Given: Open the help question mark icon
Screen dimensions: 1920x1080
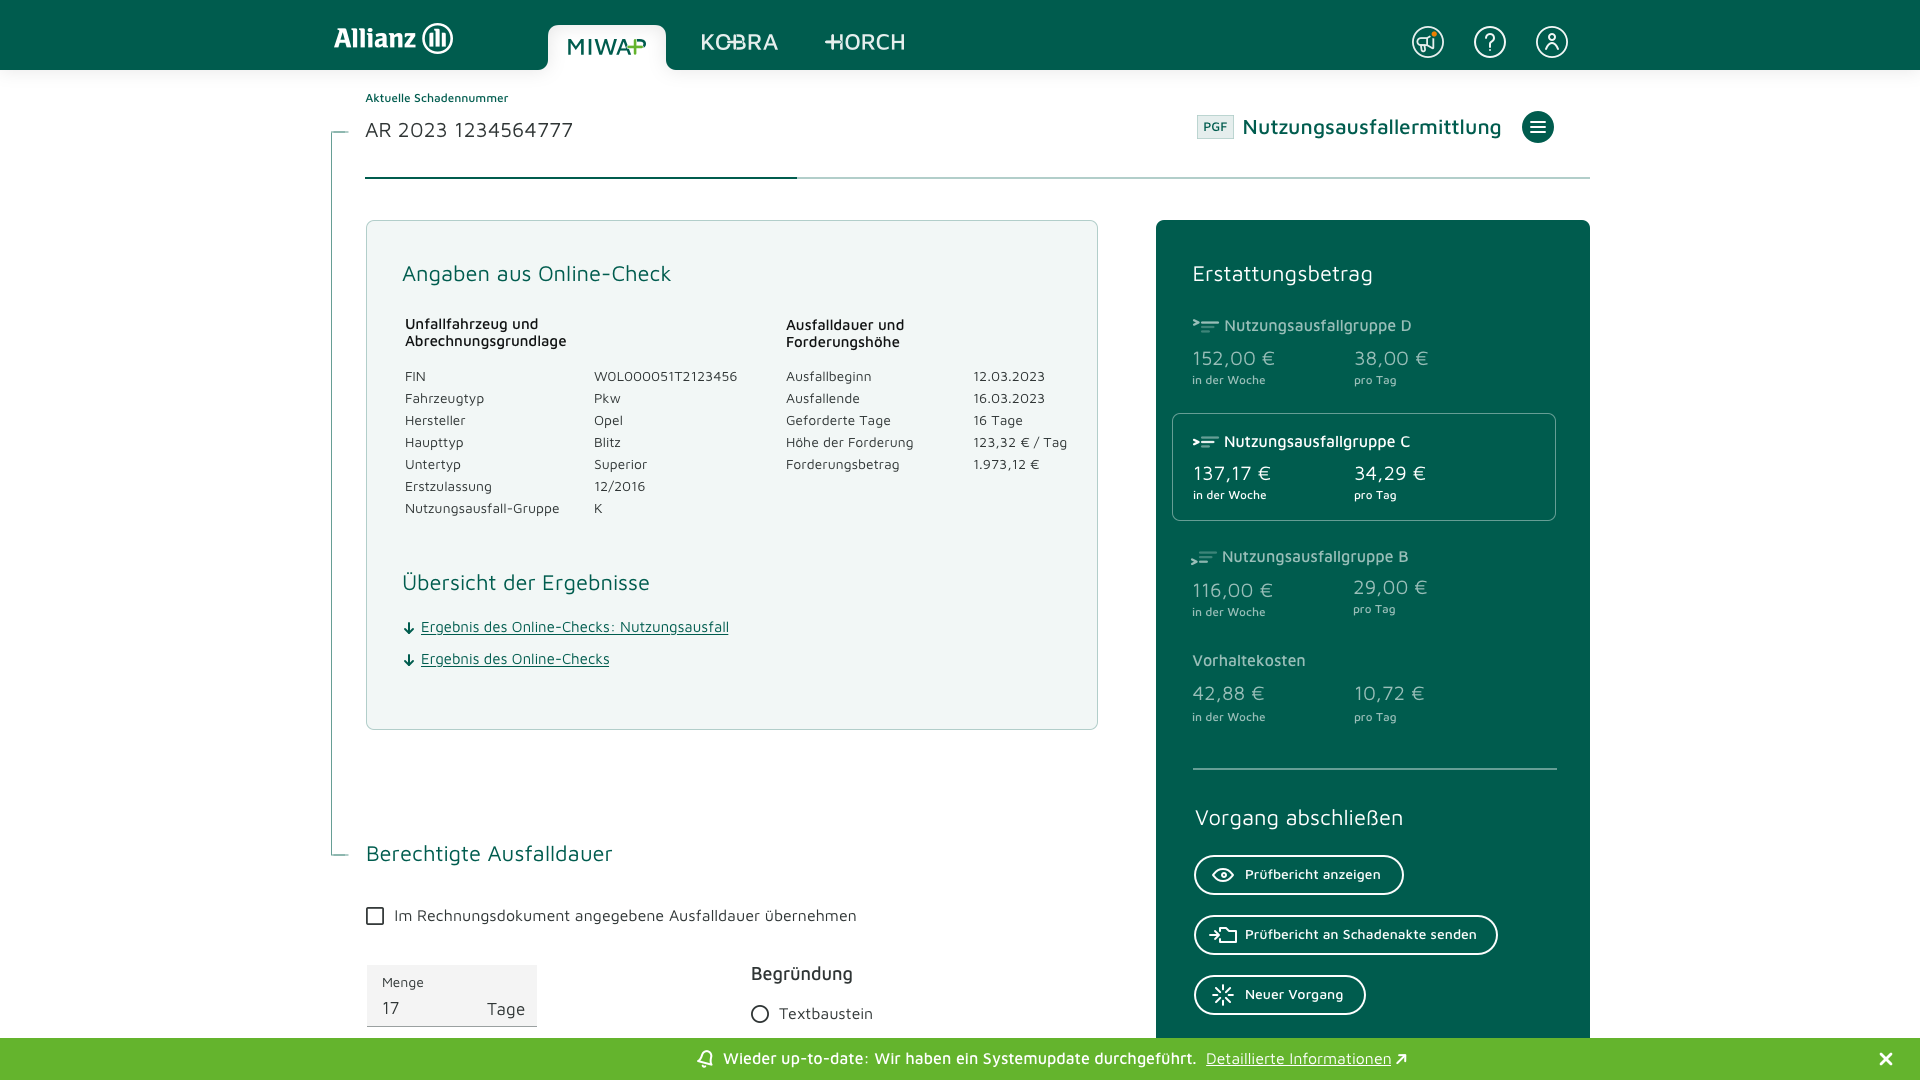Looking at the screenshot, I should (x=1489, y=42).
